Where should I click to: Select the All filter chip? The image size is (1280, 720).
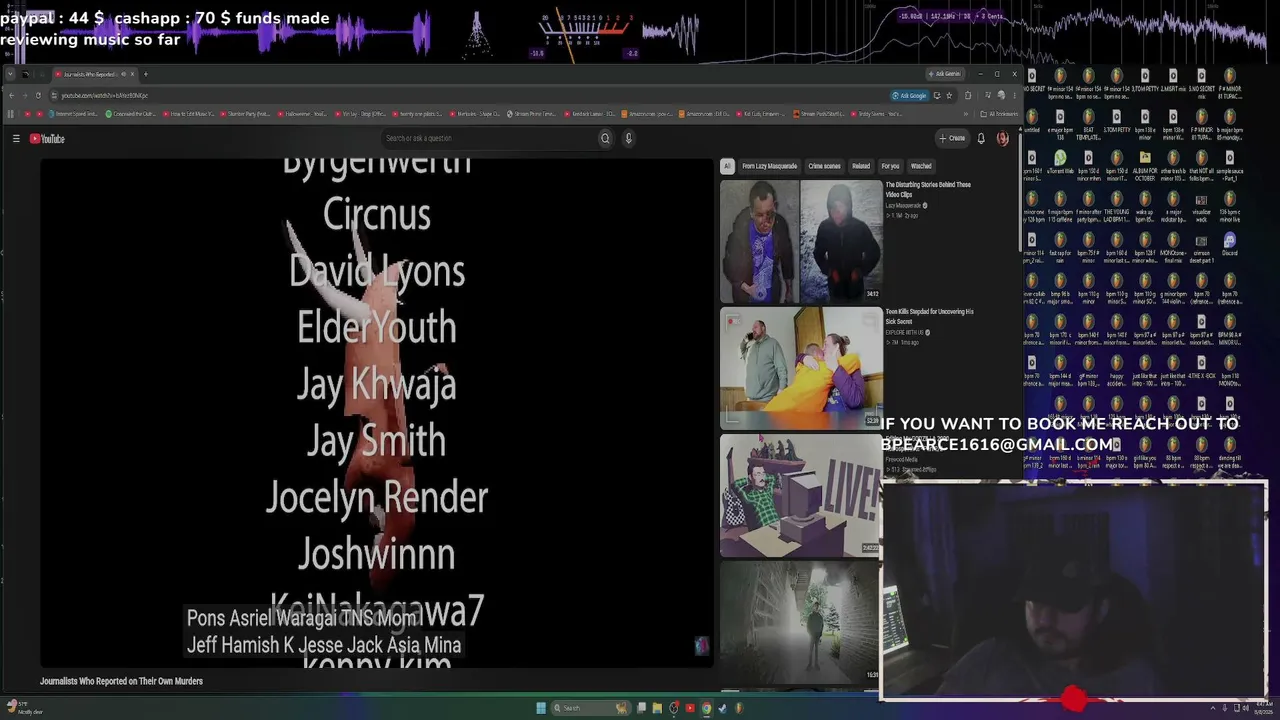point(727,166)
